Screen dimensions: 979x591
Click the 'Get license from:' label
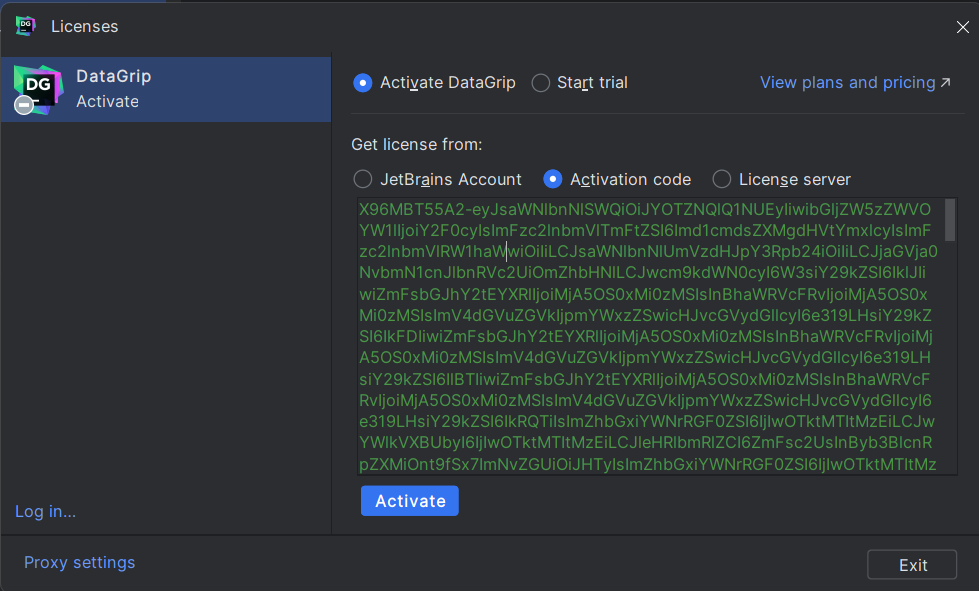(416, 145)
